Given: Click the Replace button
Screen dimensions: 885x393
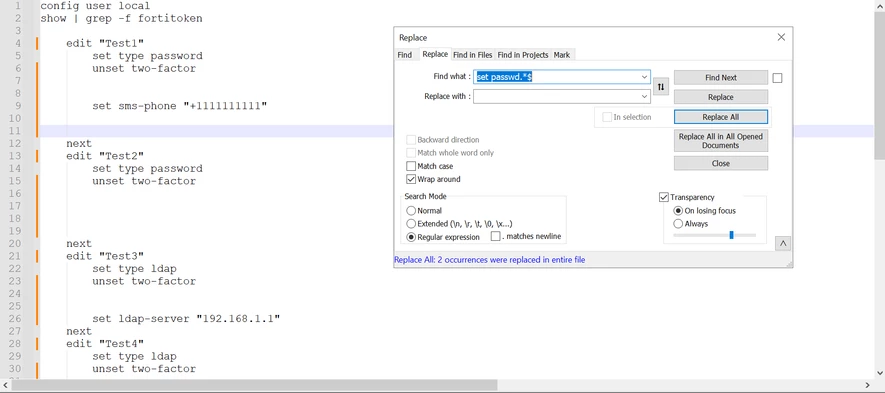Looking at the screenshot, I should tap(721, 97).
